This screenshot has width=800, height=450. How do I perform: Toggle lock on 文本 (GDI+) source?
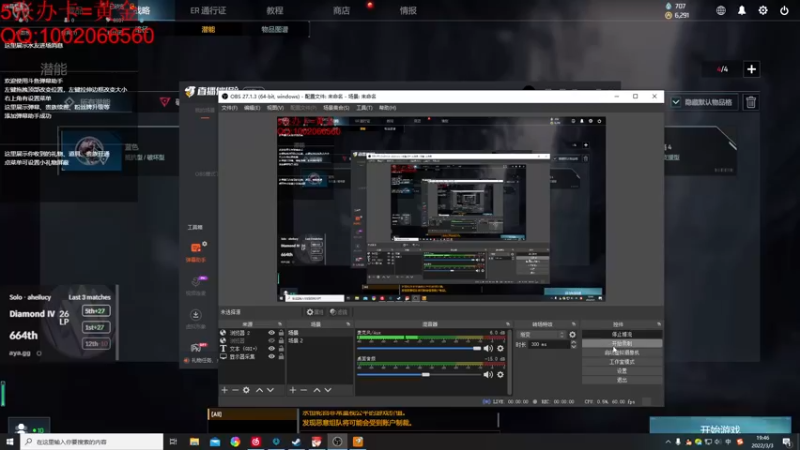[281, 348]
